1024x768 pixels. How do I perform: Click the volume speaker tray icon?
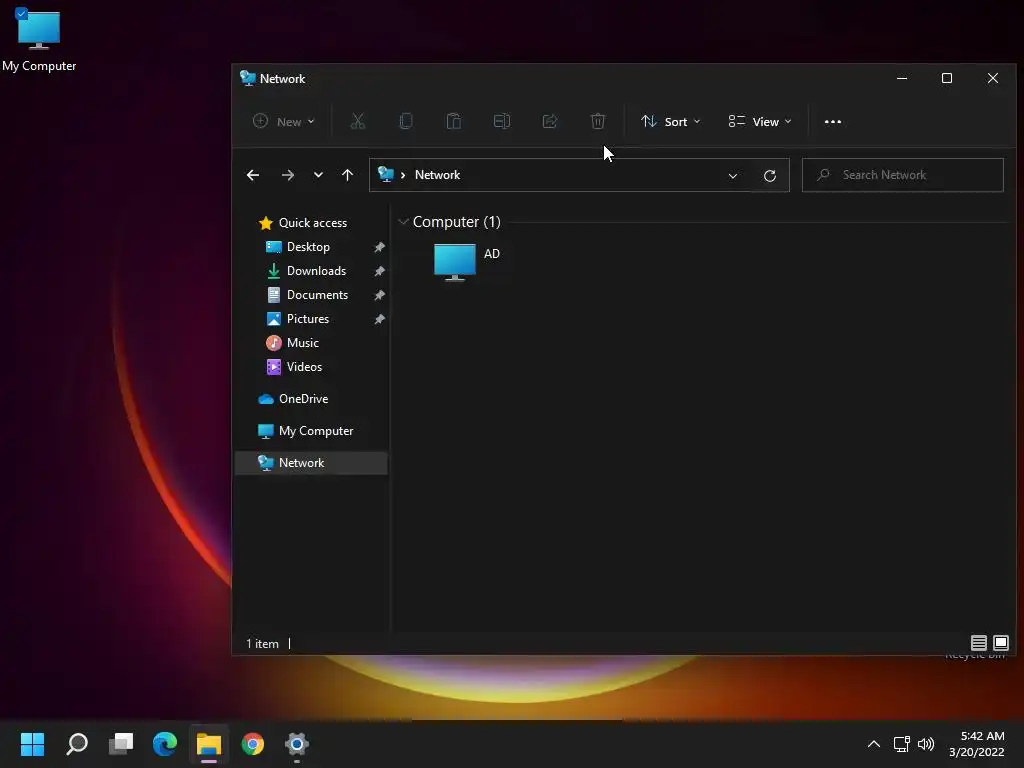click(926, 744)
